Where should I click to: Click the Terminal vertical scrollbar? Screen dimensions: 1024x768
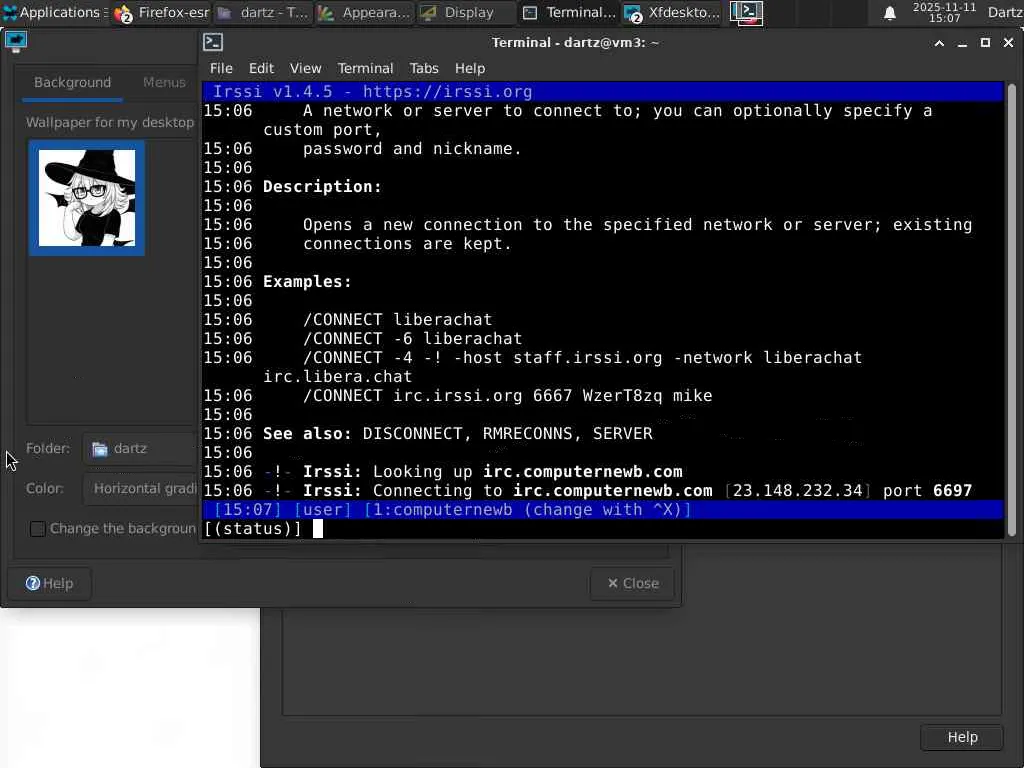[1012, 310]
